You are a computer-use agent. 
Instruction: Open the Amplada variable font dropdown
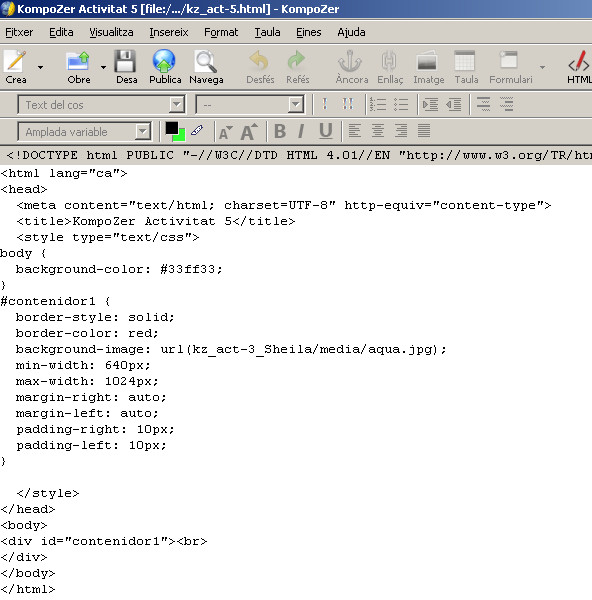[84, 132]
